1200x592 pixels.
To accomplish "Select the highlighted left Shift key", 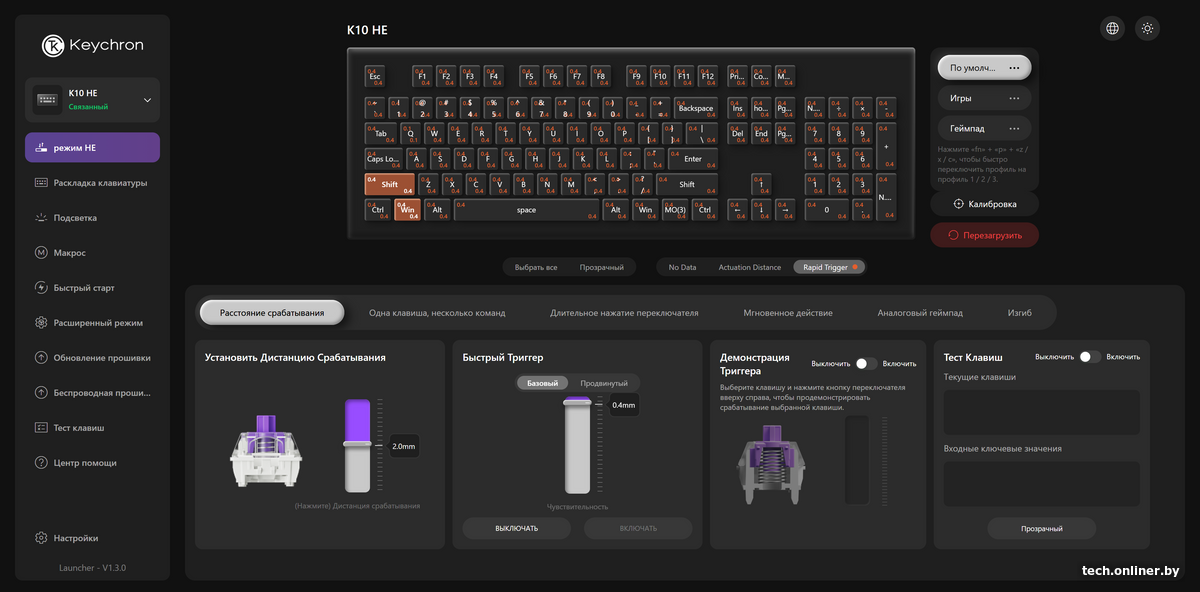I will pyautogui.click(x=389, y=184).
